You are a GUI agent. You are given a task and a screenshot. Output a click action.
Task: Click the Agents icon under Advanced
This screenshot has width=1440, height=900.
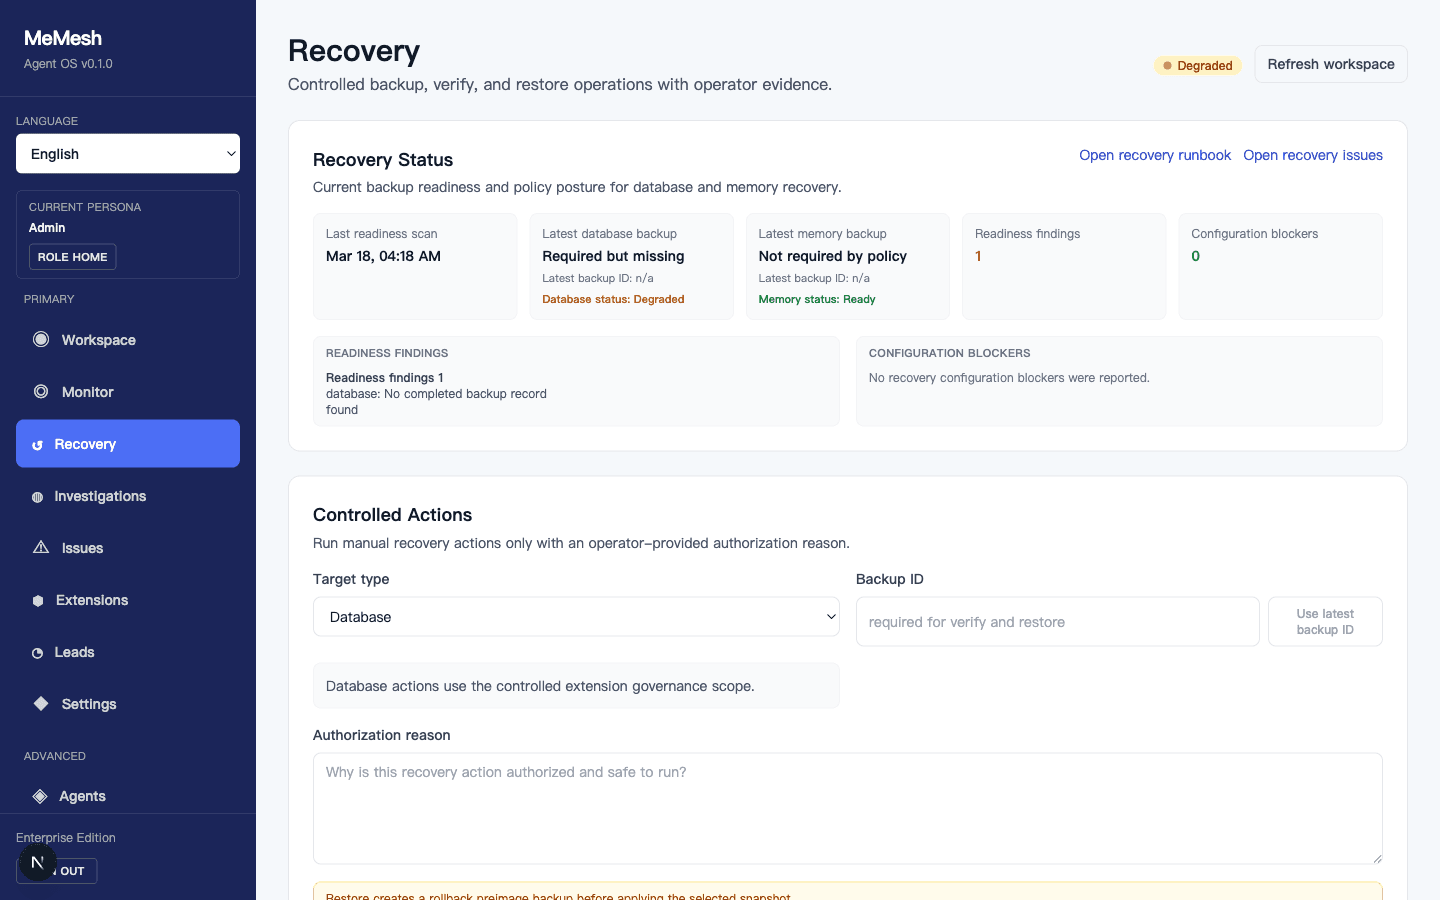pos(40,795)
